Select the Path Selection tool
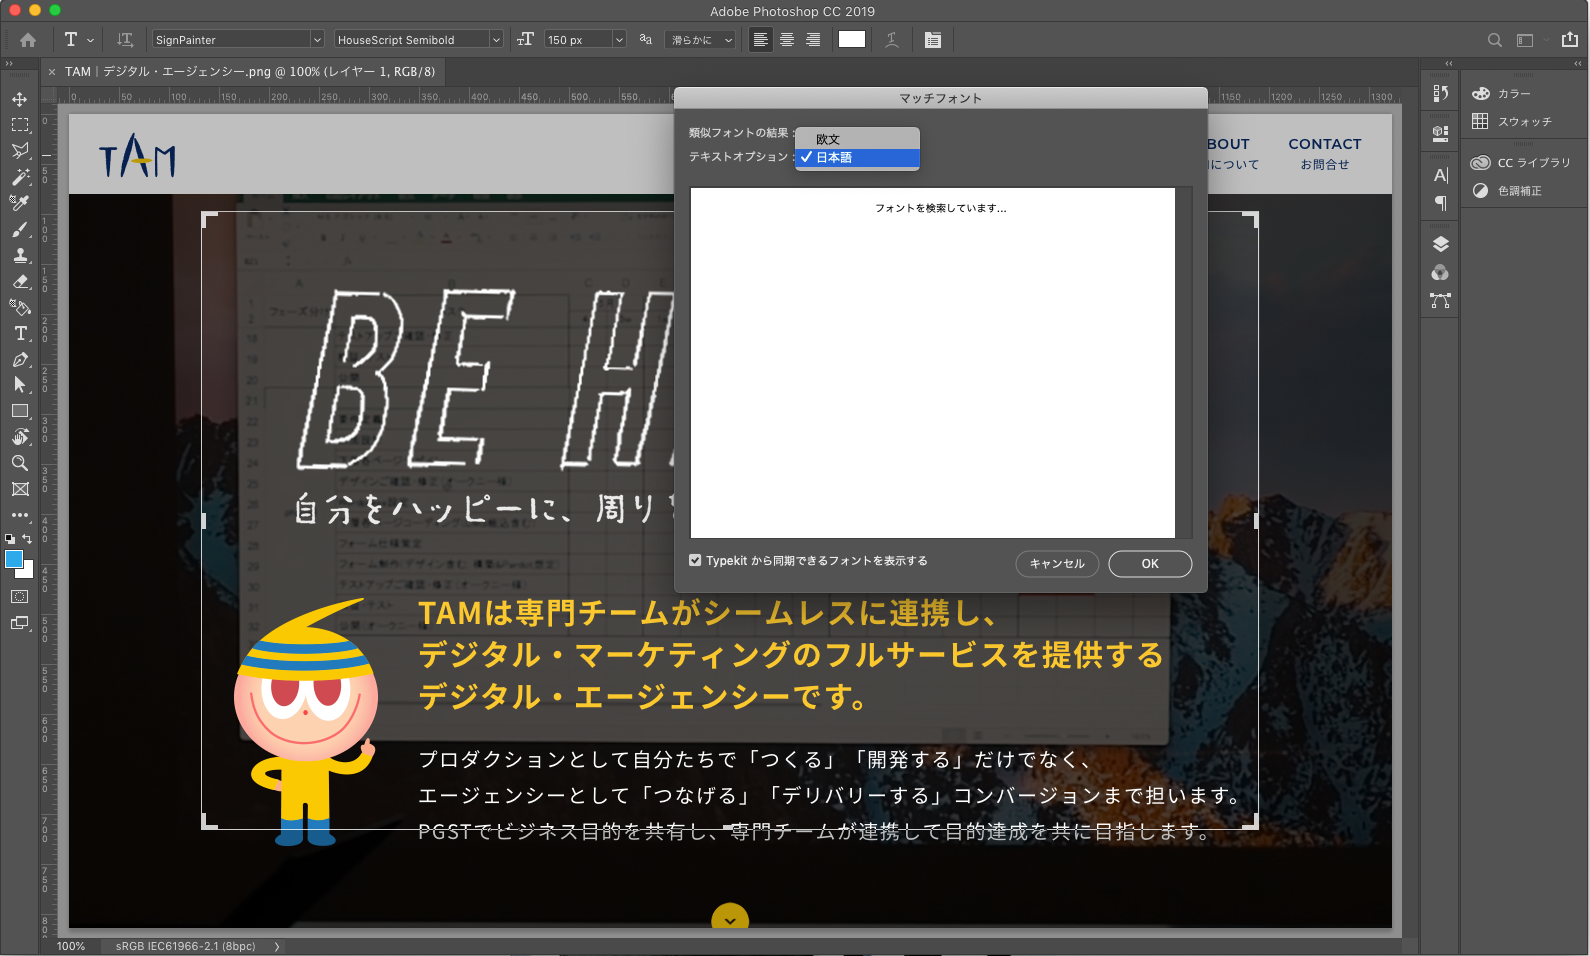The image size is (1590, 956). click(x=20, y=385)
